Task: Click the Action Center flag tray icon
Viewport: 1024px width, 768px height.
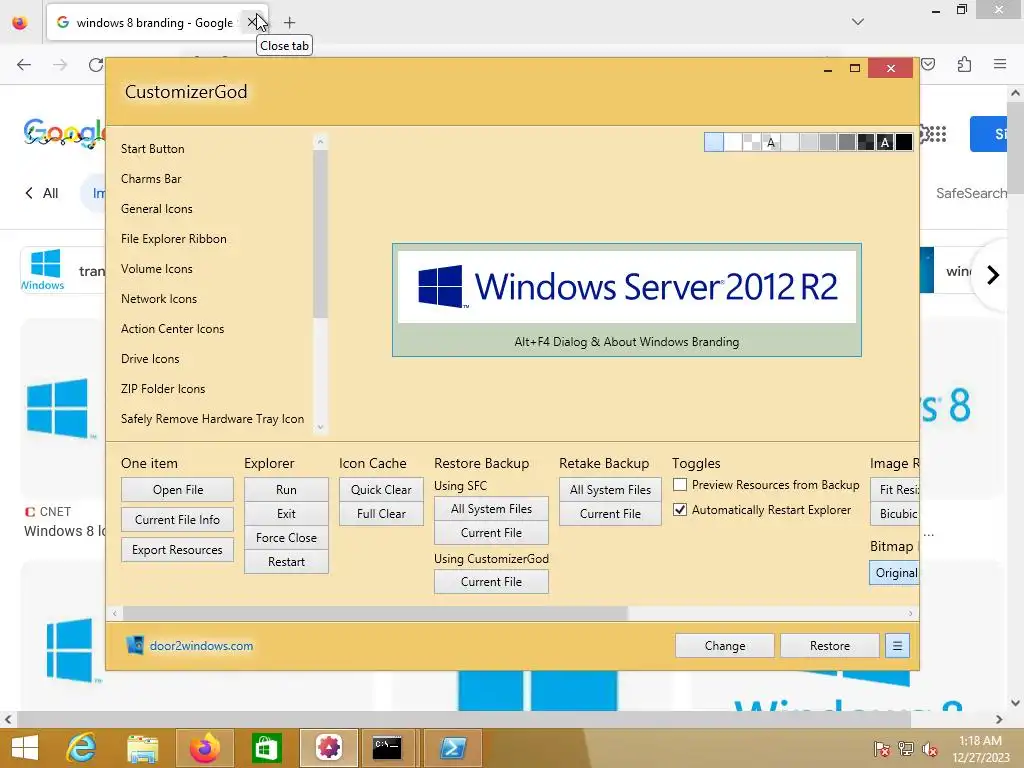Action: 882,749
